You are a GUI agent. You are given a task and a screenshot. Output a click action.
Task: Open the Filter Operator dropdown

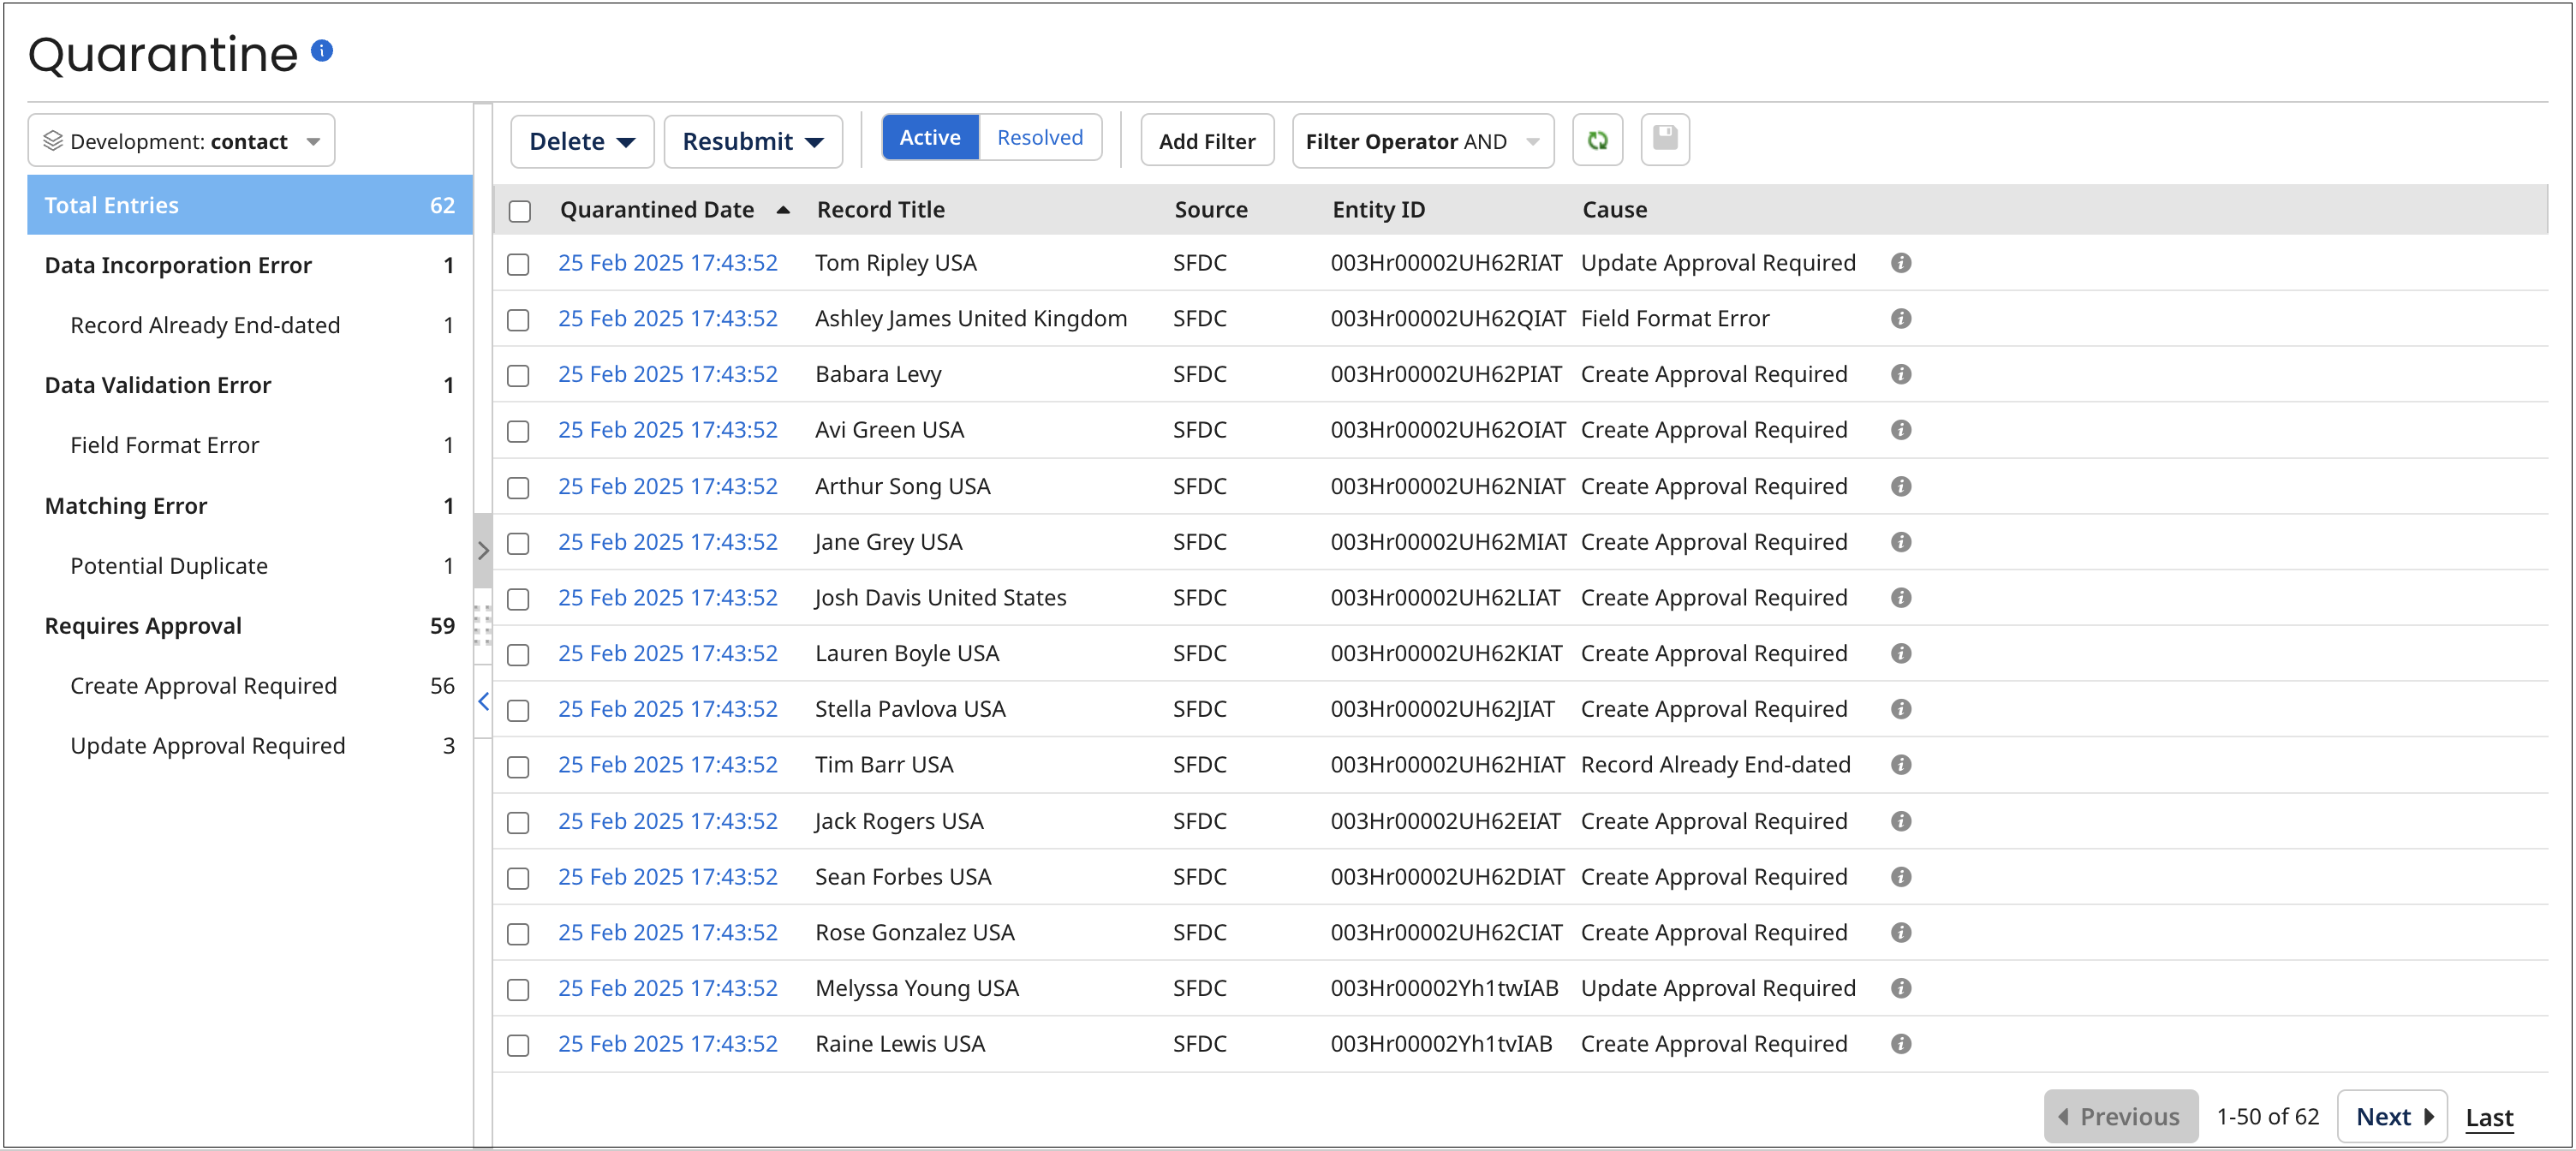coord(1421,140)
